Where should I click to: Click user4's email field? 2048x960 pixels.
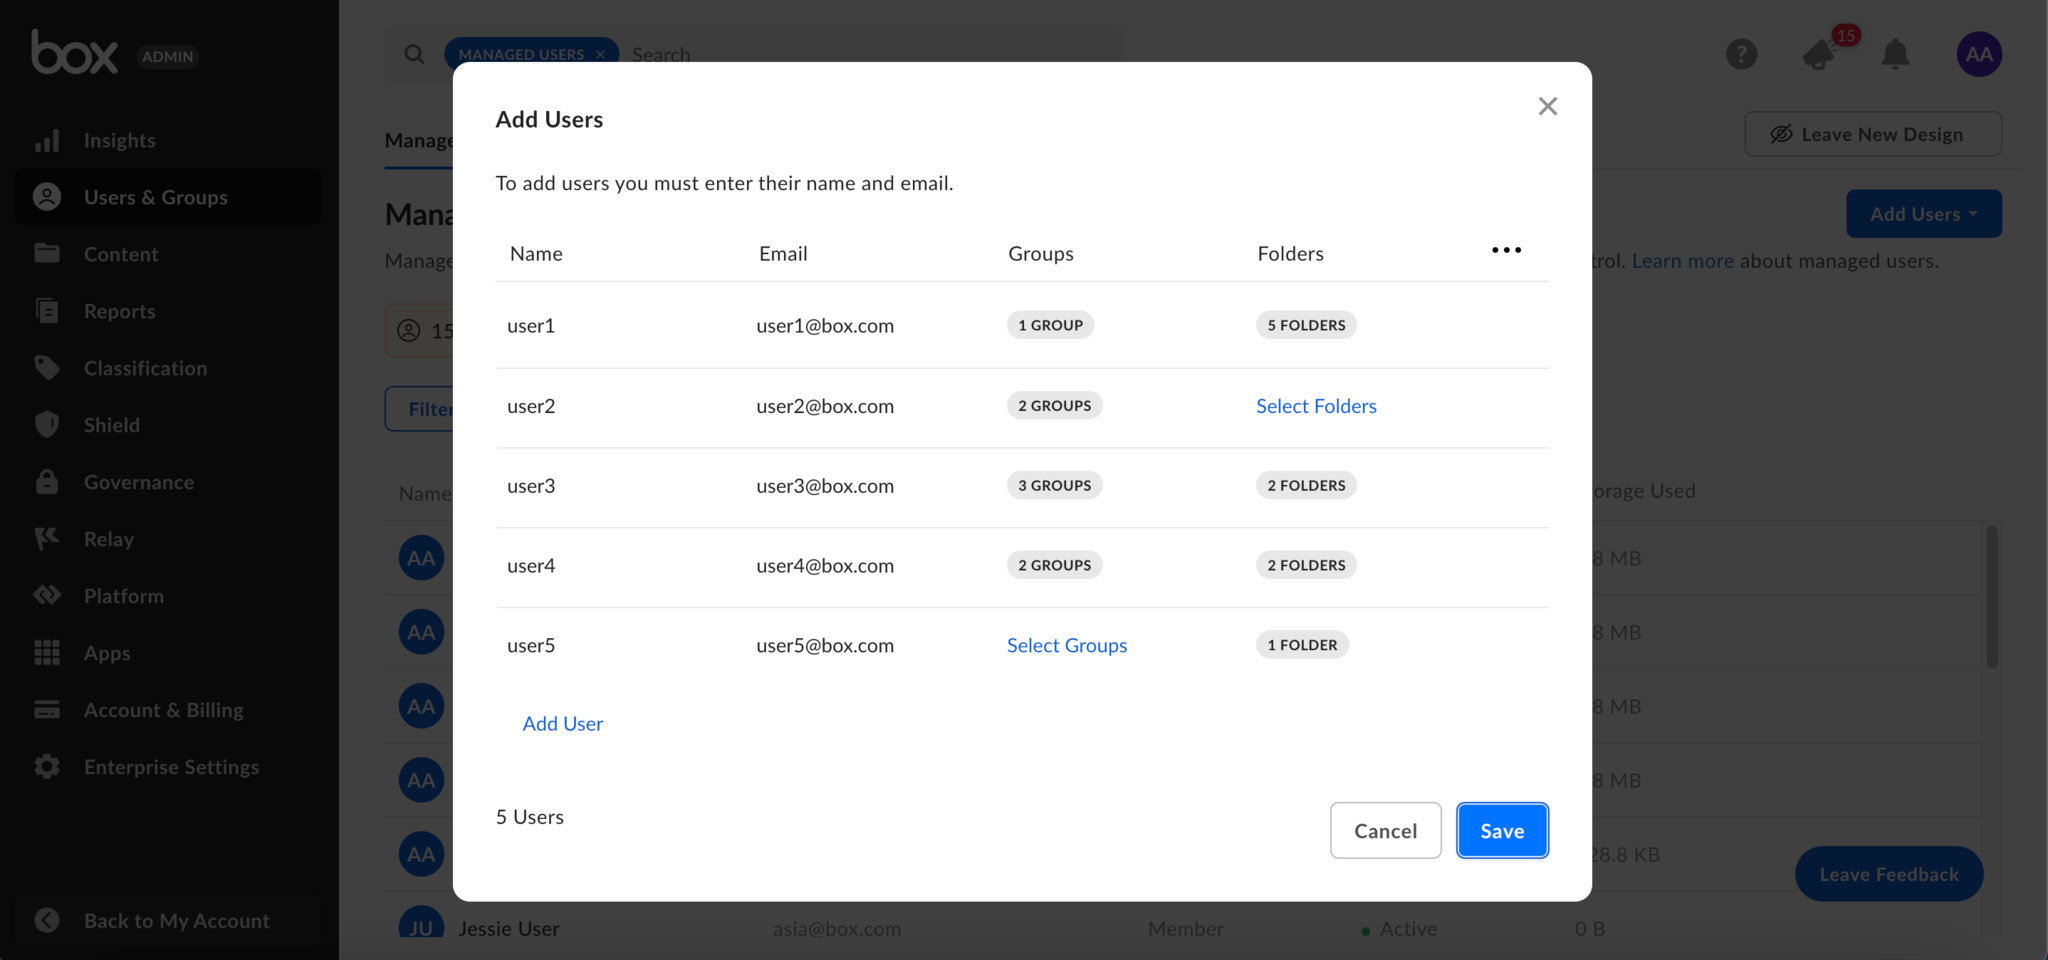825,565
